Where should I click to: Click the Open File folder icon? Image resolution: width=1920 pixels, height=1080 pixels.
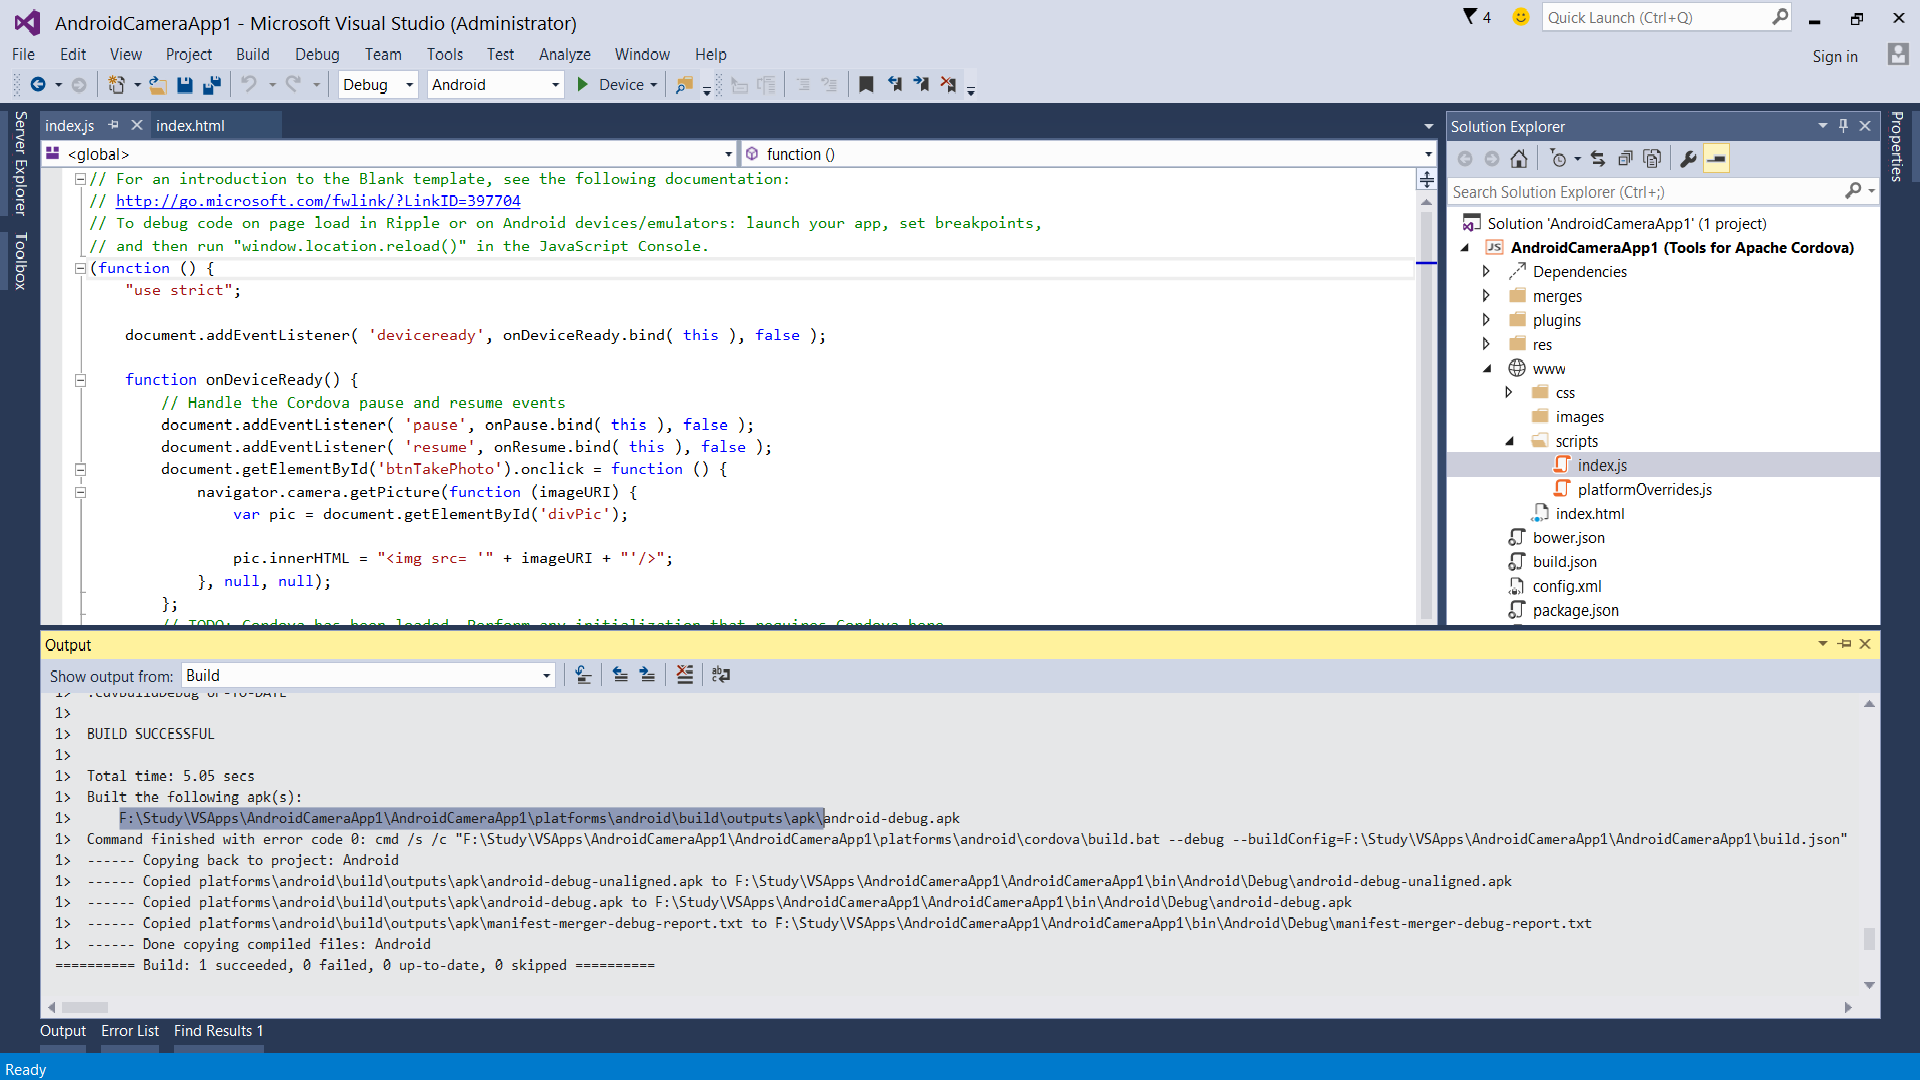coord(158,85)
